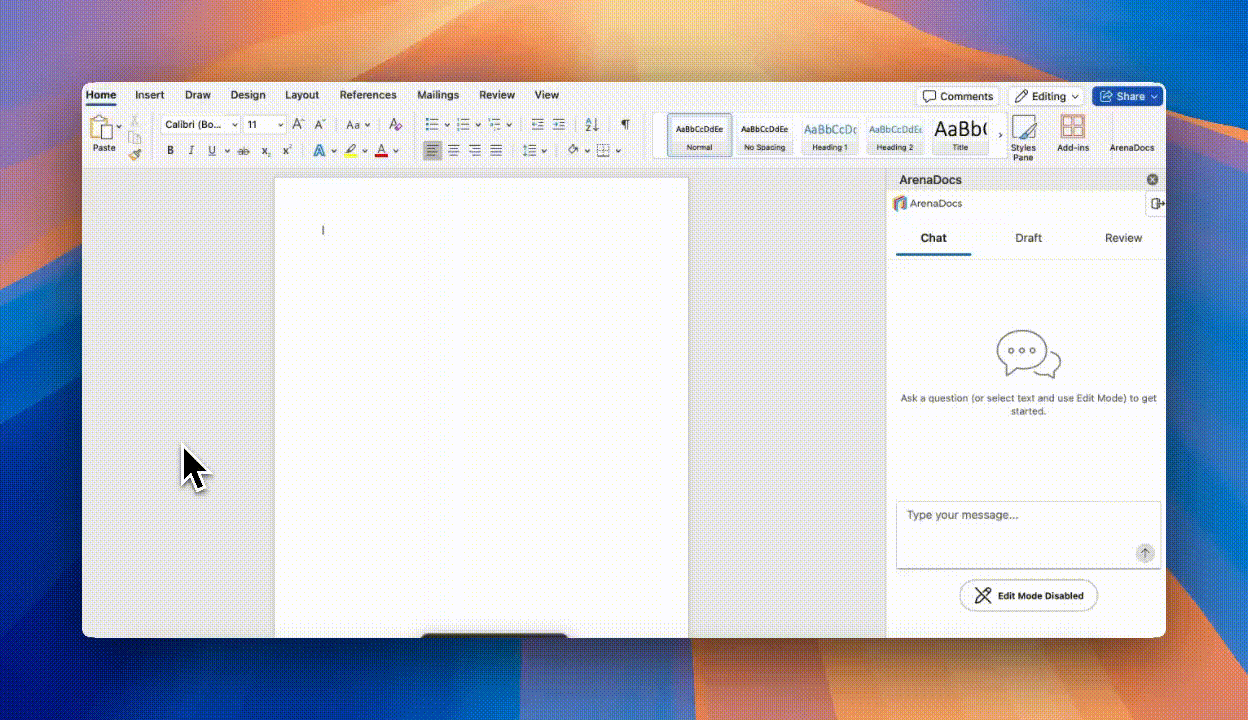Toggle italic formatting
The image size is (1248, 720).
pos(190,150)
